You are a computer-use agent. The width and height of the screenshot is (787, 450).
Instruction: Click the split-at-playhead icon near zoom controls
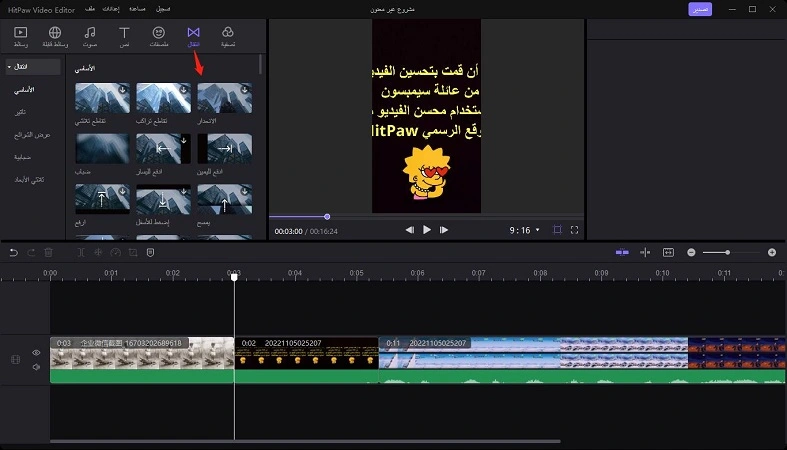coord(645,252)
